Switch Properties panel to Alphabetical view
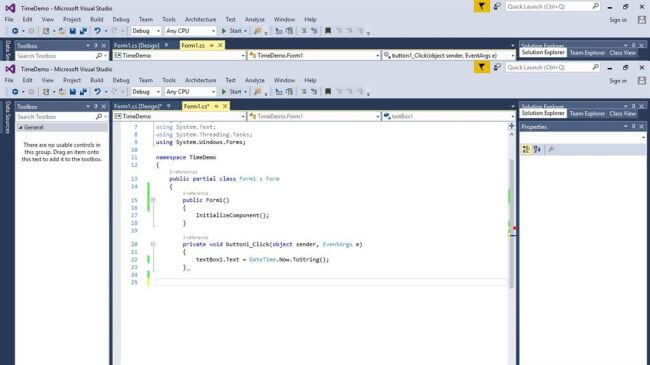 (537, 149)
